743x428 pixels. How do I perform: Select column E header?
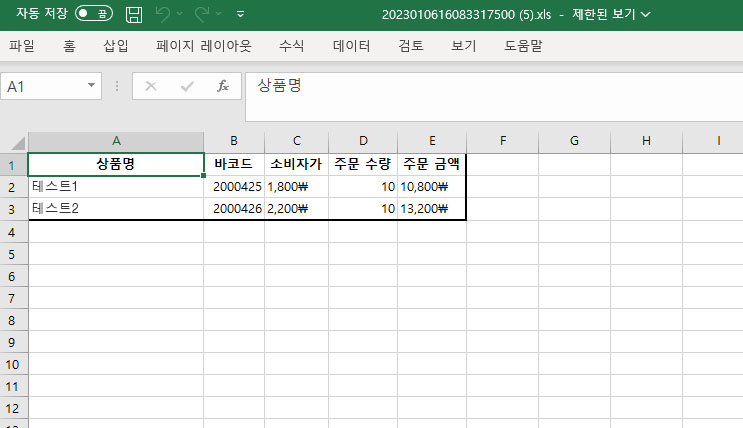point(432,141)
